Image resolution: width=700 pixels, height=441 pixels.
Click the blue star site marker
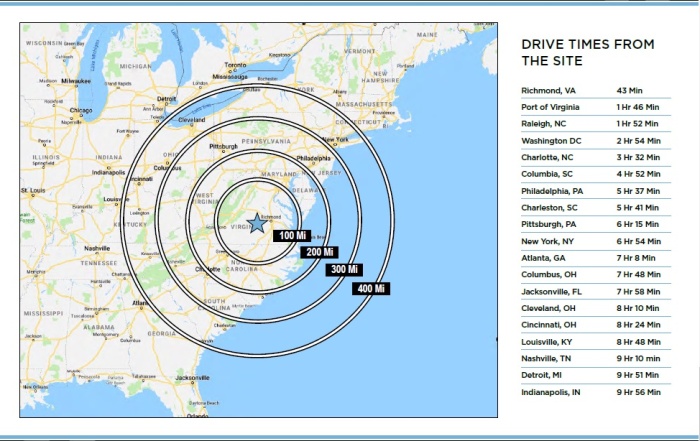click(257, 223)
